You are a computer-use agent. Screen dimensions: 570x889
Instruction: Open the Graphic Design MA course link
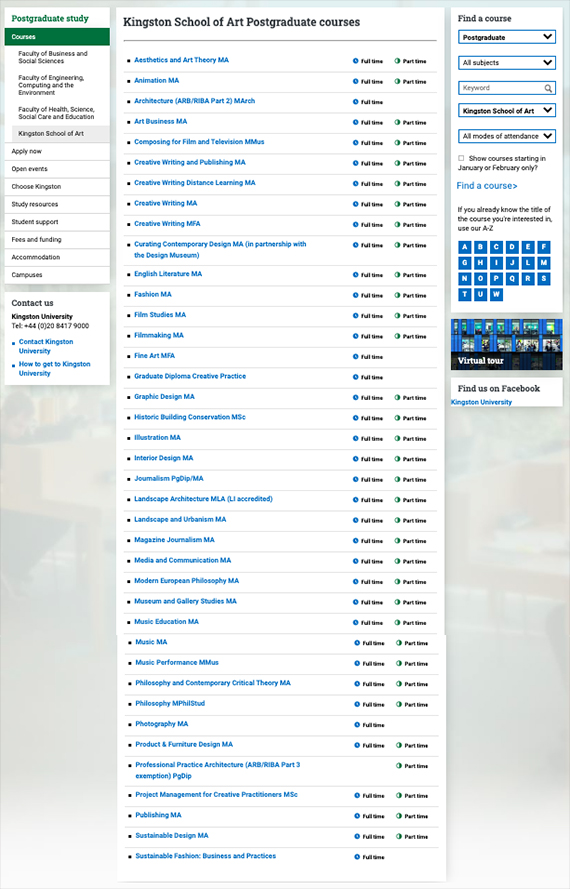tap(164, 396)
